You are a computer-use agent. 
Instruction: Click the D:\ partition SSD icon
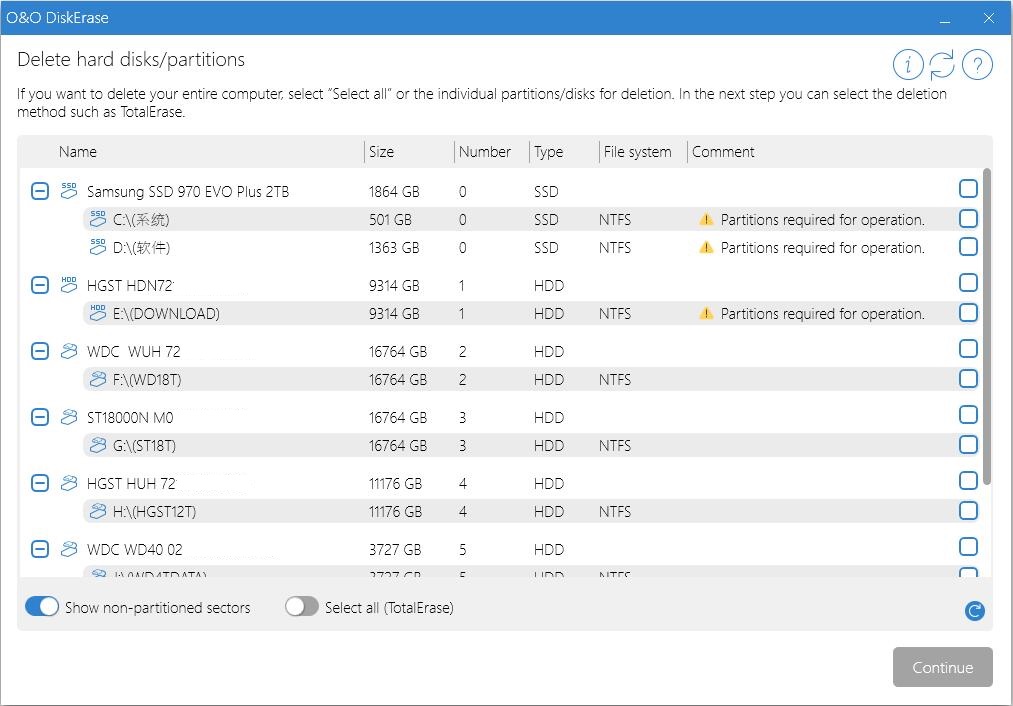(98, 247)
